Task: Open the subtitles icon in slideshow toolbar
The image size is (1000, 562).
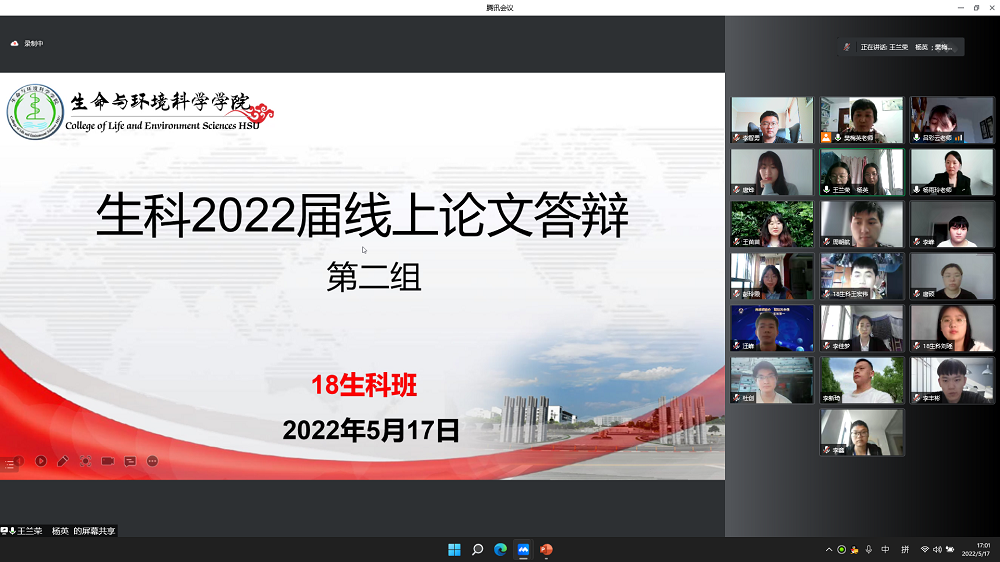Action: coord(130,461)
